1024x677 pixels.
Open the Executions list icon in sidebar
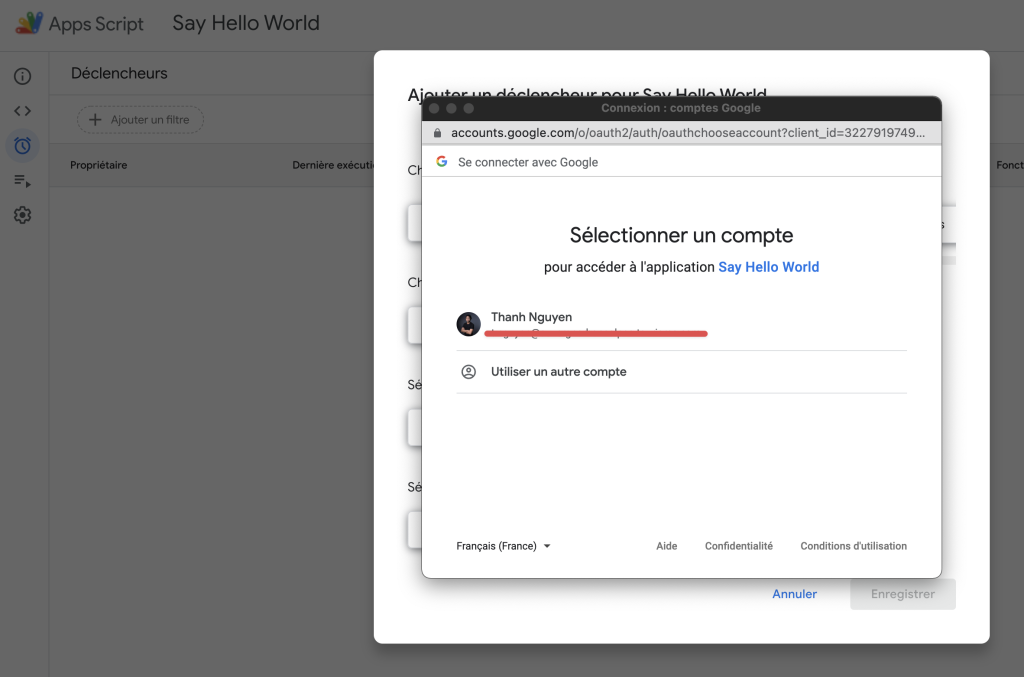[x=22, y=181]
